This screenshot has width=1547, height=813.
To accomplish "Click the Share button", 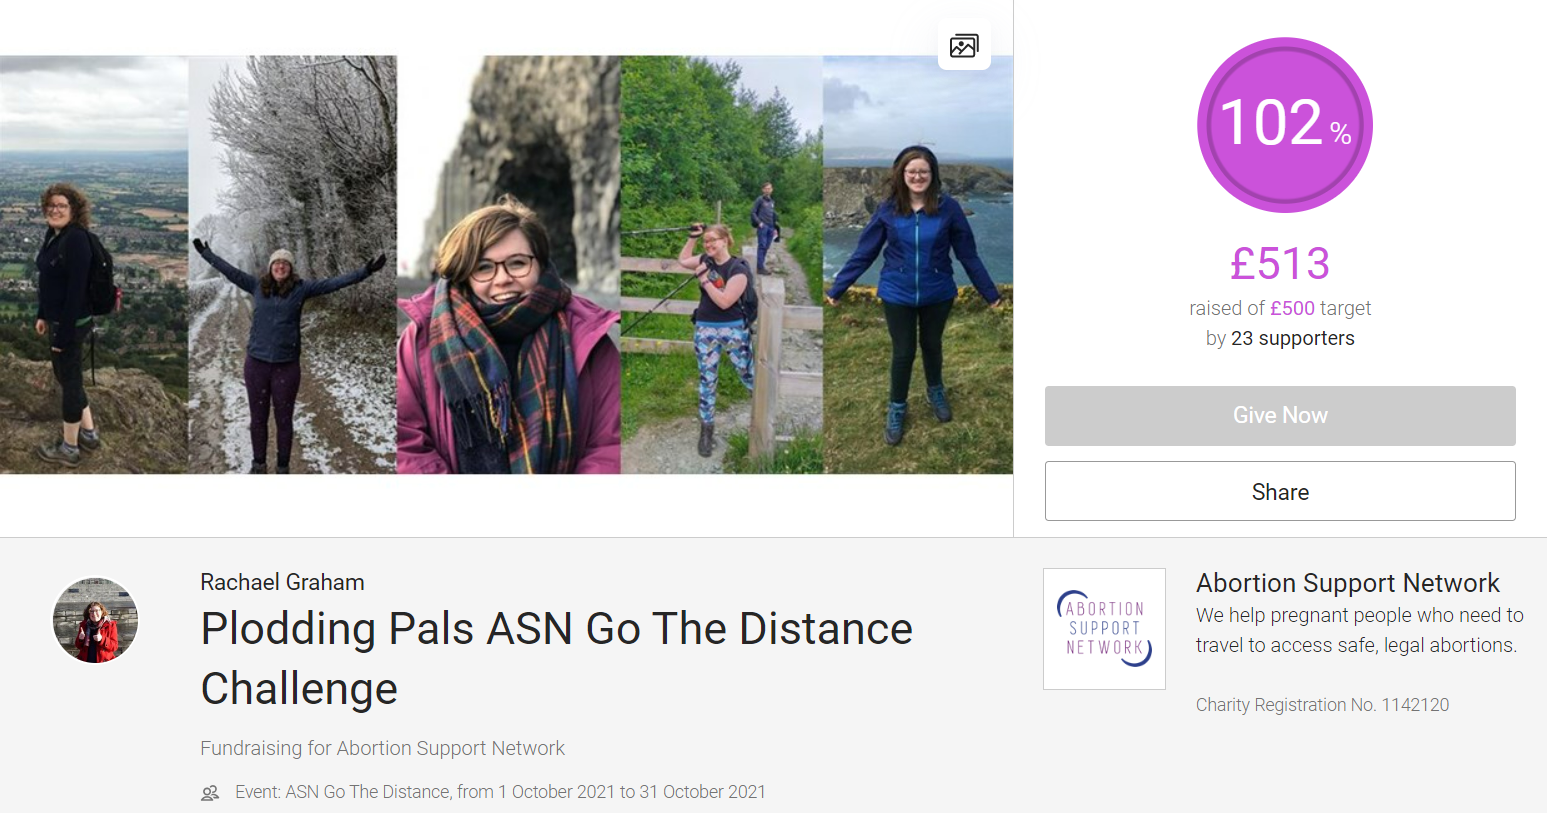I will click(1280, 491).
